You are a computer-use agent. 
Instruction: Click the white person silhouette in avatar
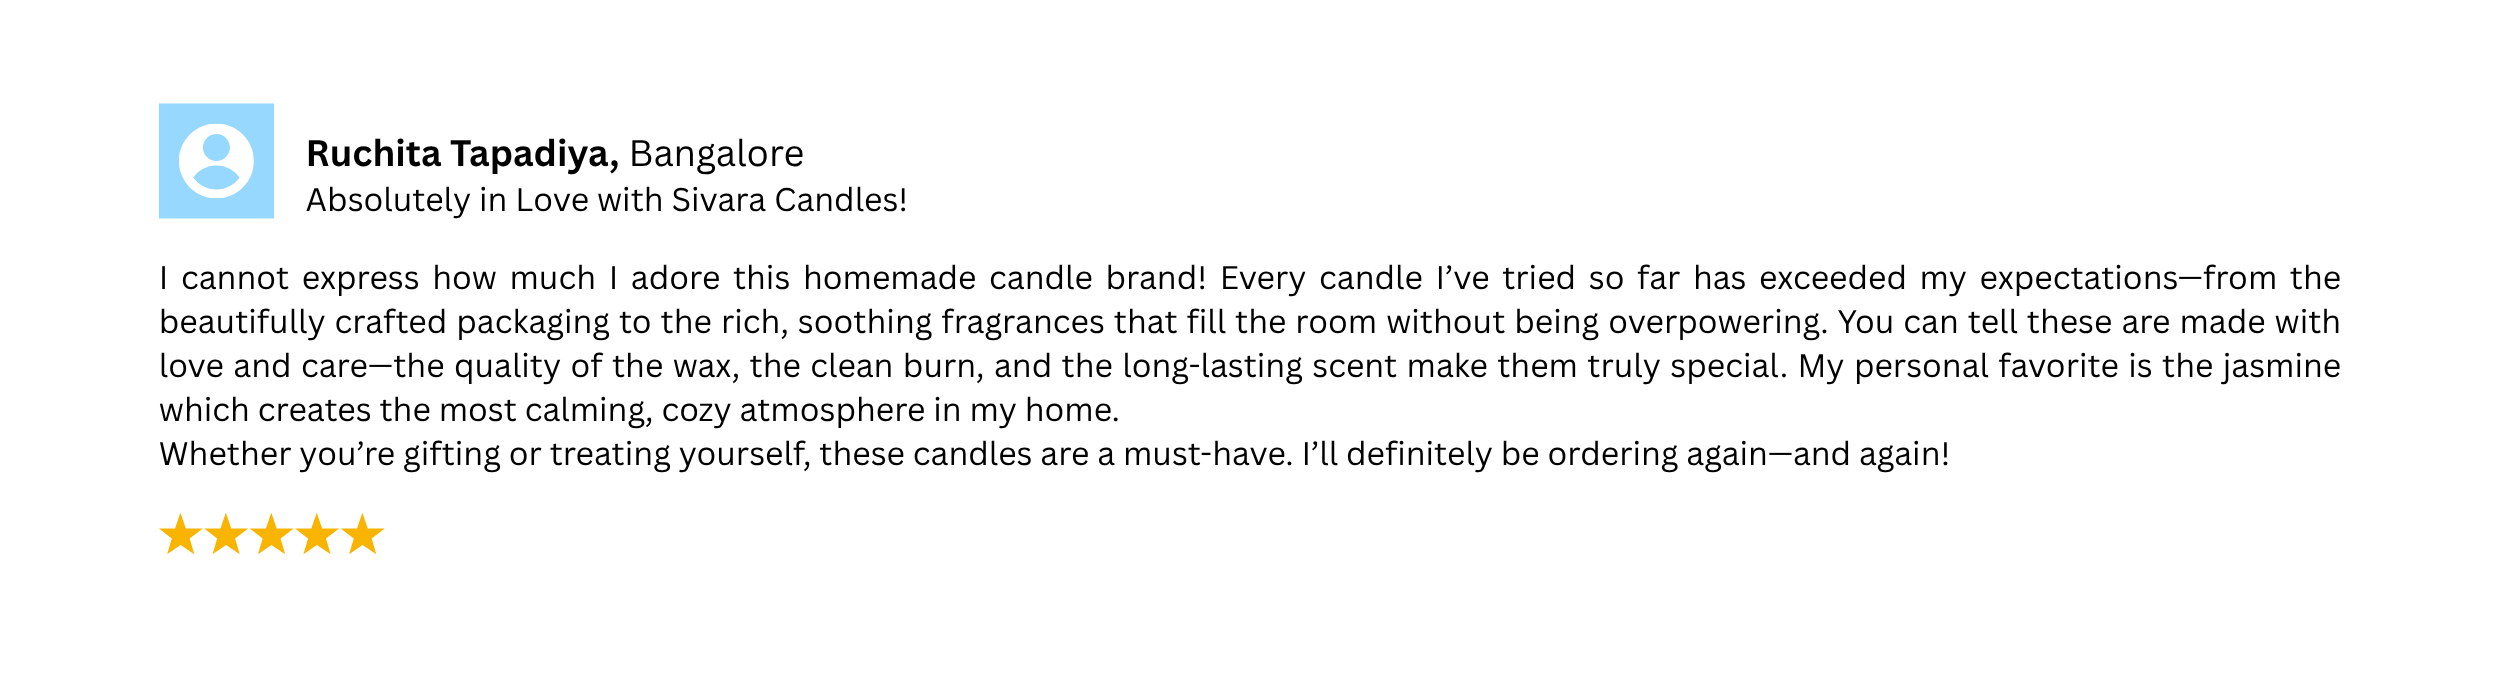pyautogui.click(x=216, y=161)
